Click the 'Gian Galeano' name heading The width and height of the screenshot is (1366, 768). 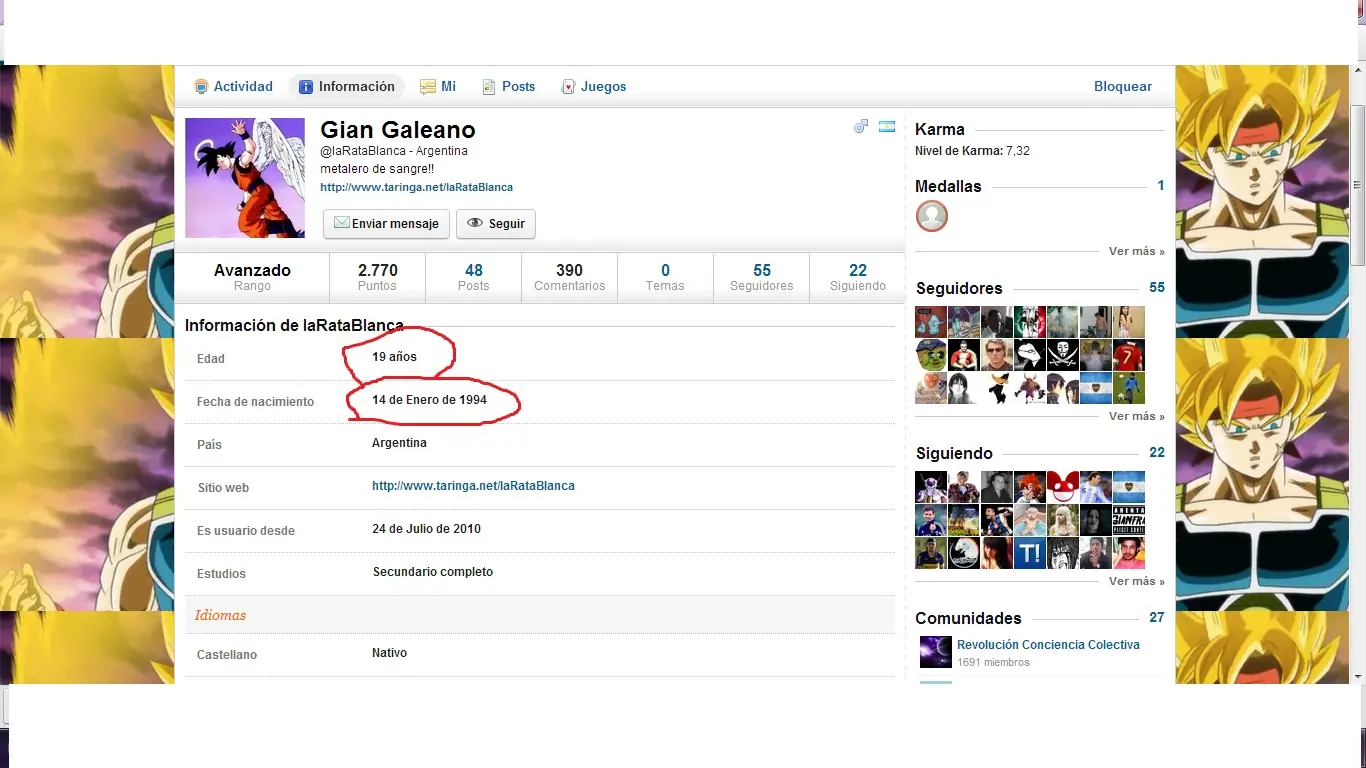tap(398, 130)
